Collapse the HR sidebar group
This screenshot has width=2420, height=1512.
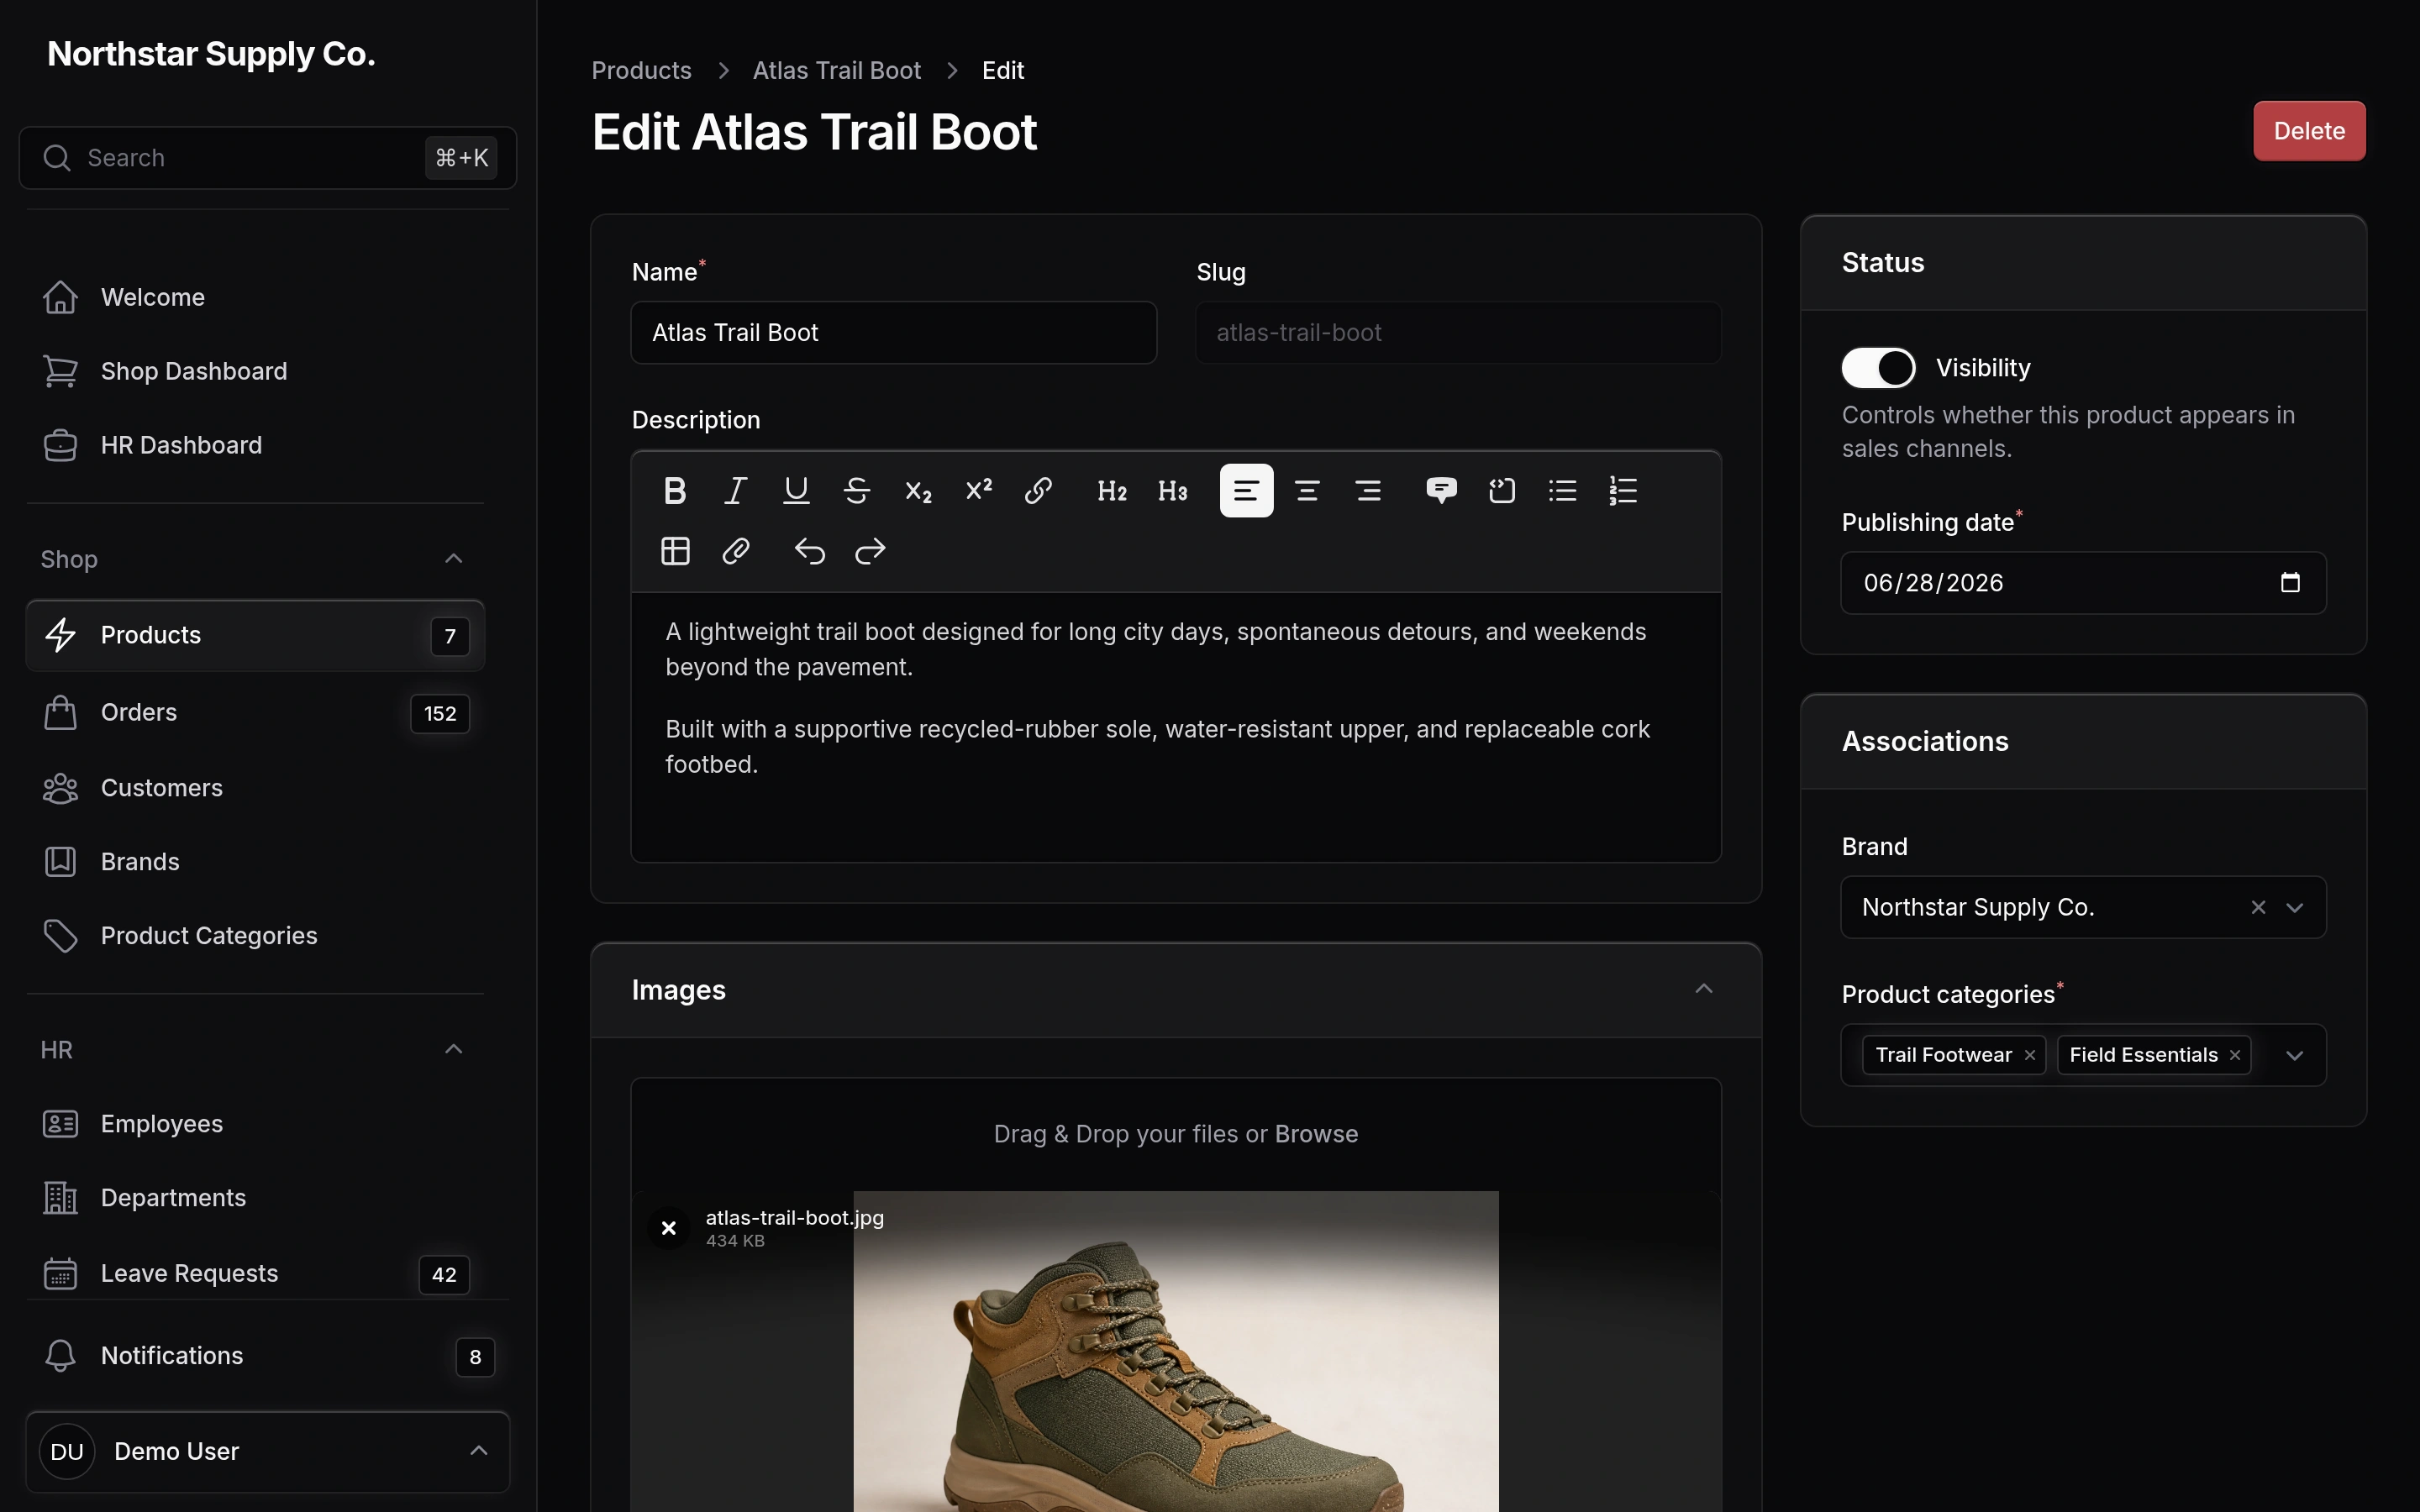(453, 1049)
